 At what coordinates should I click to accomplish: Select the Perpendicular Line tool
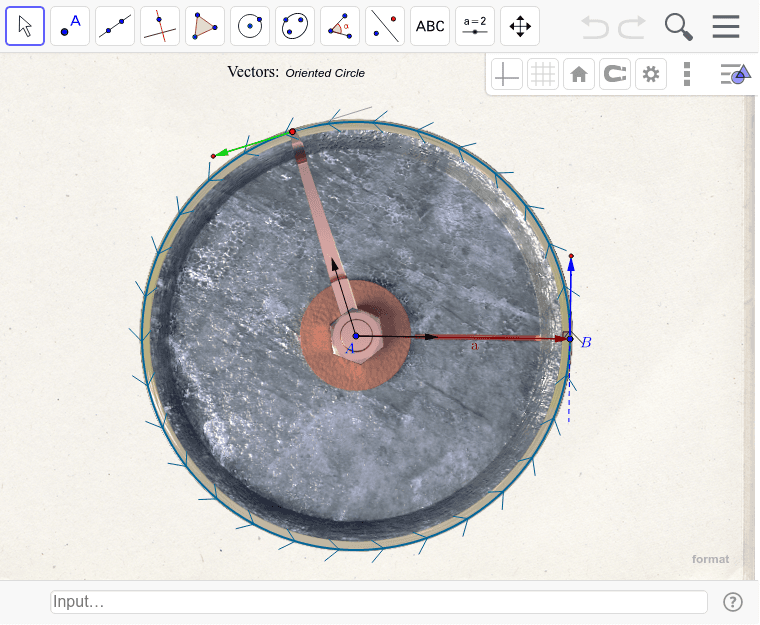pos(160,26)
